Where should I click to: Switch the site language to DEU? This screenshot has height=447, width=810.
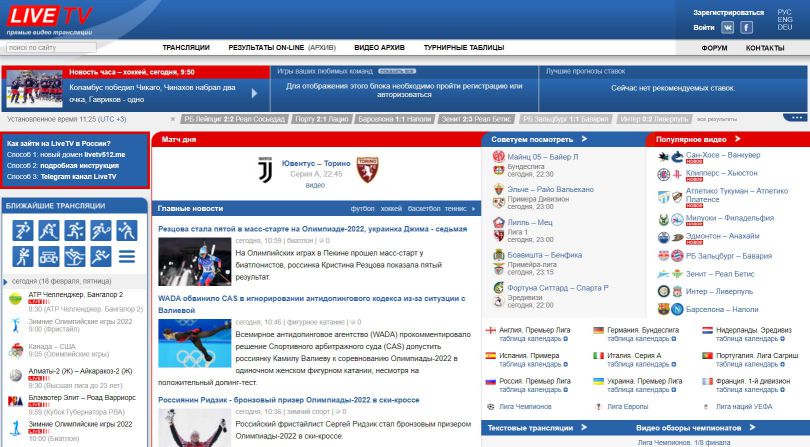tap(784, 27)
